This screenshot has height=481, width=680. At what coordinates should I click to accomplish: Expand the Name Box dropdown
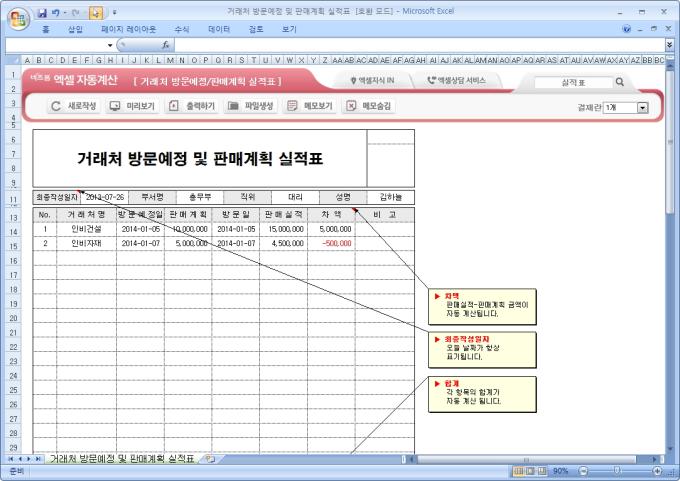click(x=110, y=45)
